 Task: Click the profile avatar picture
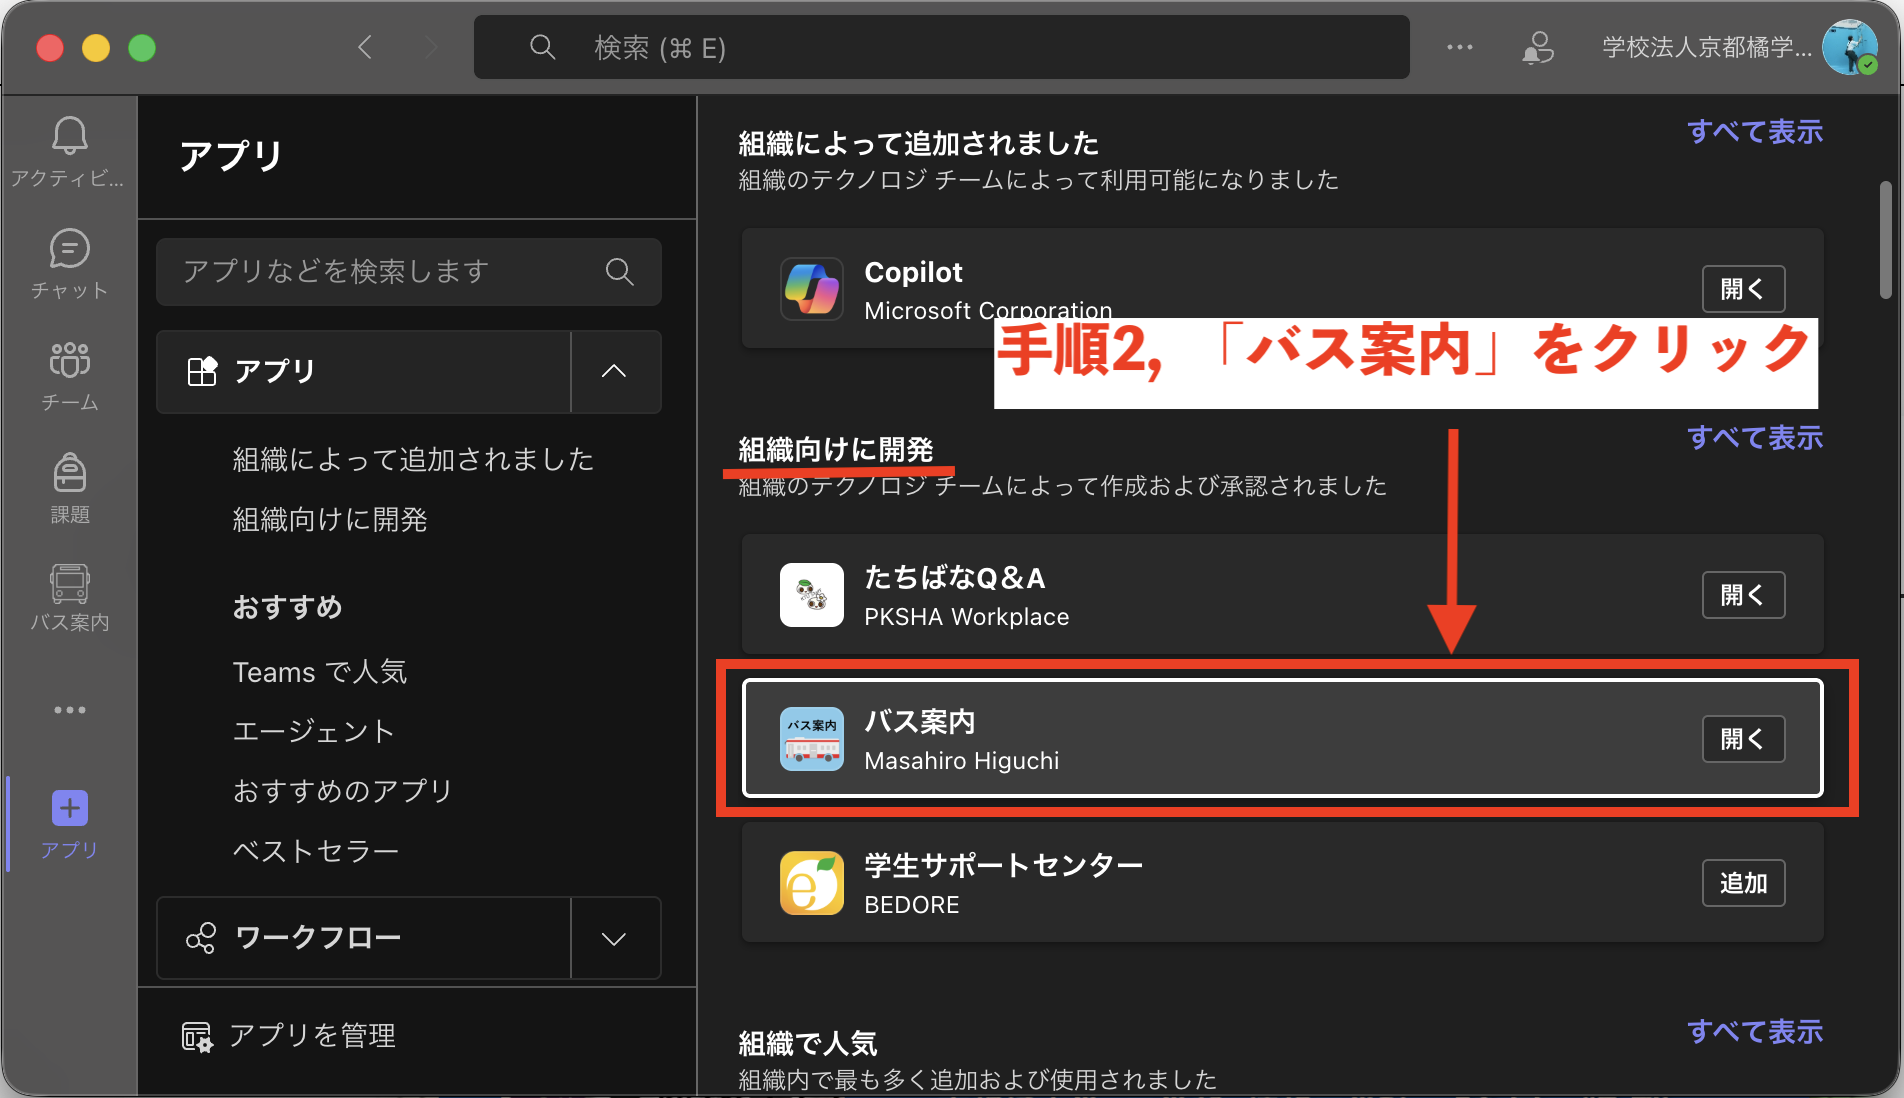(1848, 47)
